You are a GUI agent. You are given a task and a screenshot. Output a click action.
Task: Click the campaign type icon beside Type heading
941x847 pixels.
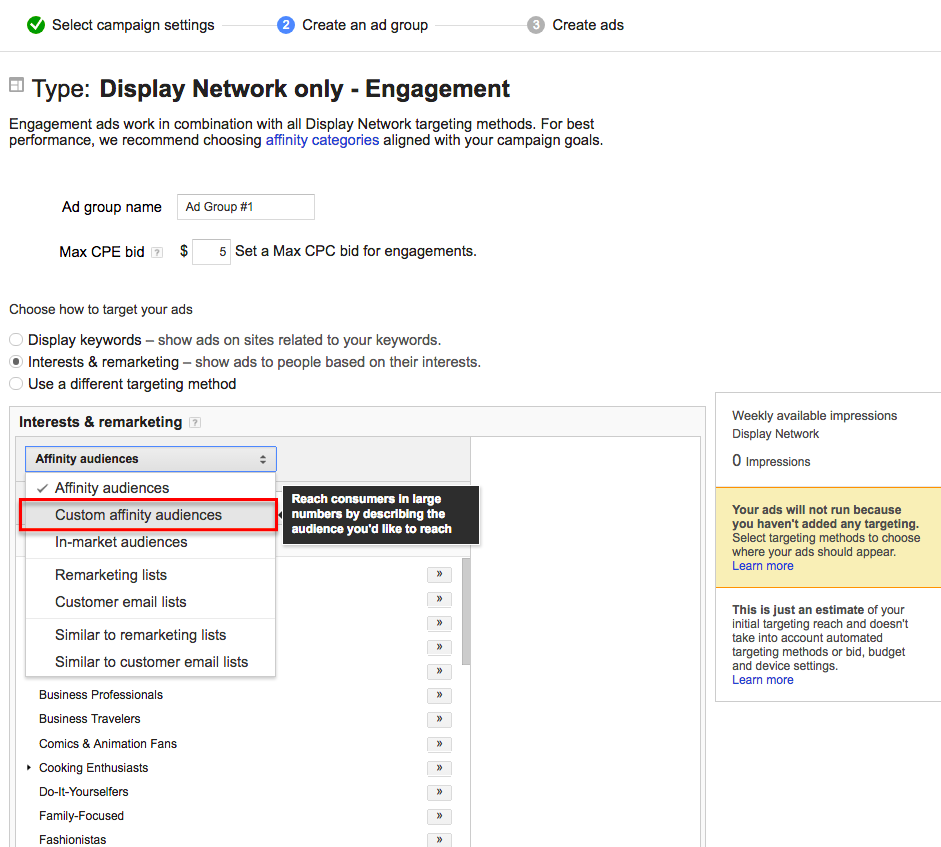click(x=17, y=86)
